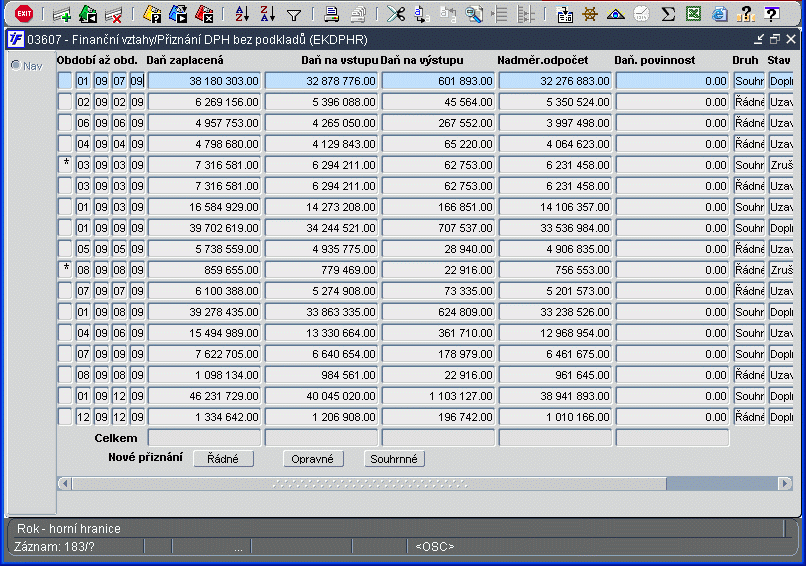The image size is (806, 566).
Task: Click the red cancel query icon
Action: [x=204, y=14]
